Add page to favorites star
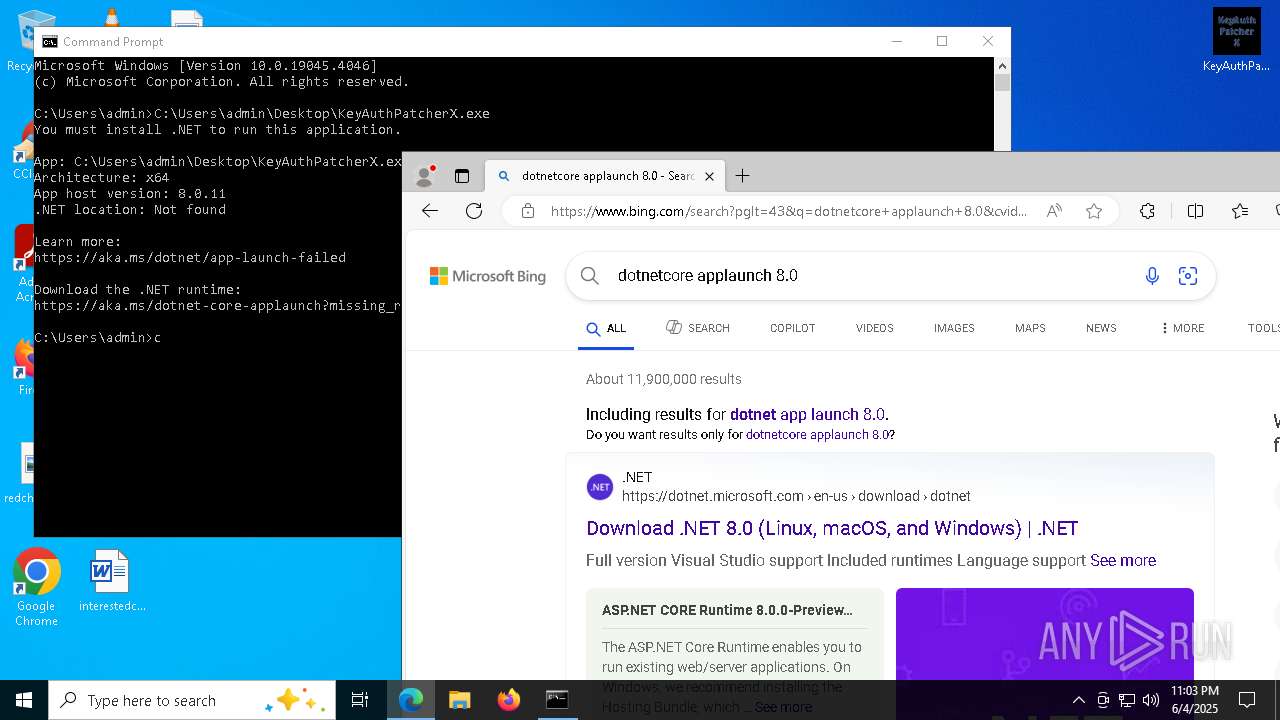Viewport: 1280px width, 720px height. pos(1094,211)
